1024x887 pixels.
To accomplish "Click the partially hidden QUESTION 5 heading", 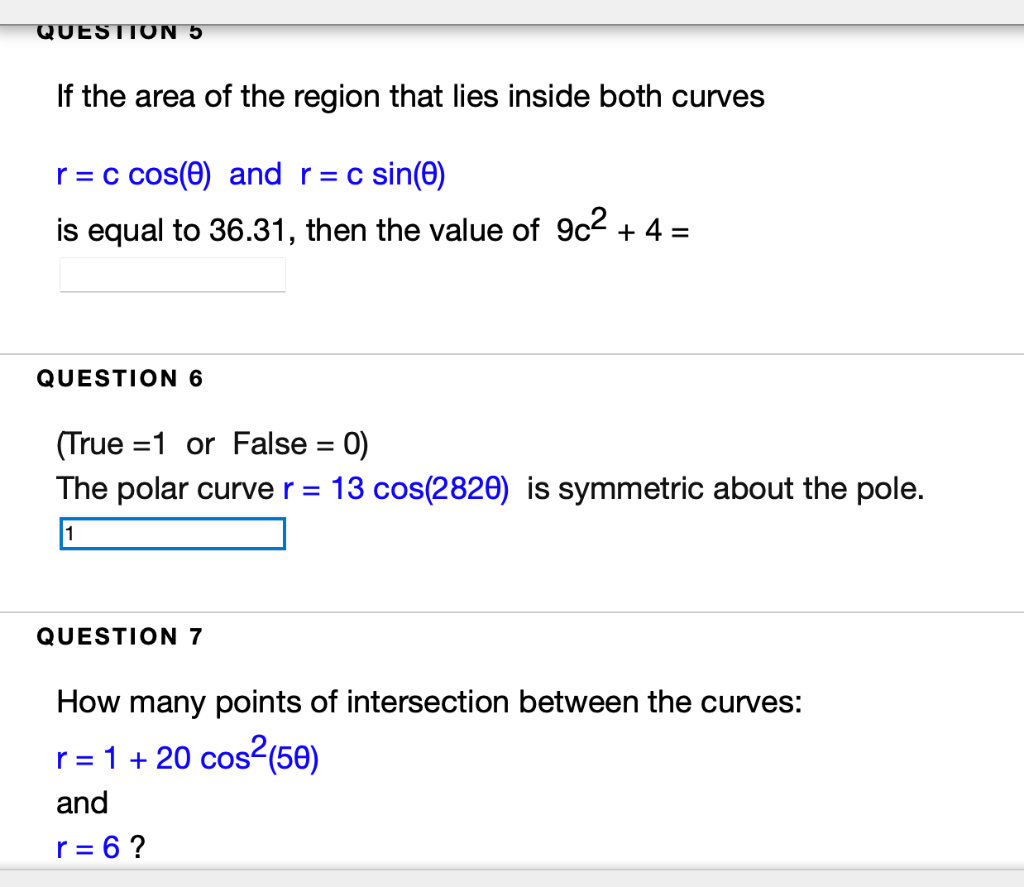I will pyautogui.click(x=120, y=32).
